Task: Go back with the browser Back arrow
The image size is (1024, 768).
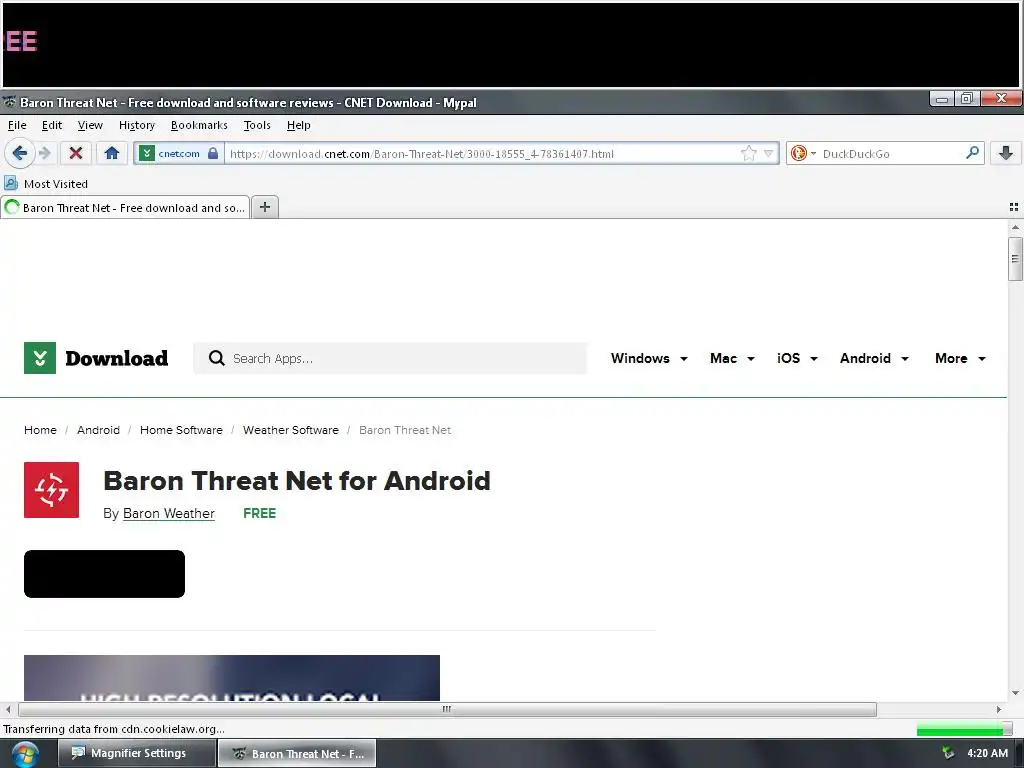Action: pyautogui.click(x=19, y=153)
